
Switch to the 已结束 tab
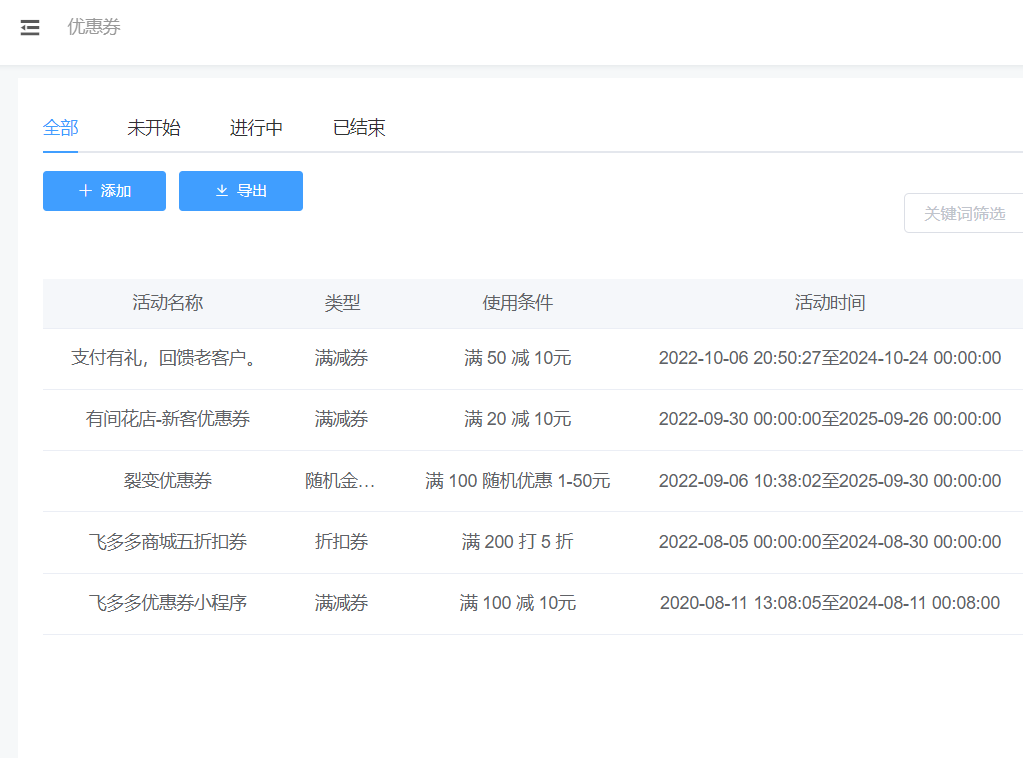(x=359, y=128)
